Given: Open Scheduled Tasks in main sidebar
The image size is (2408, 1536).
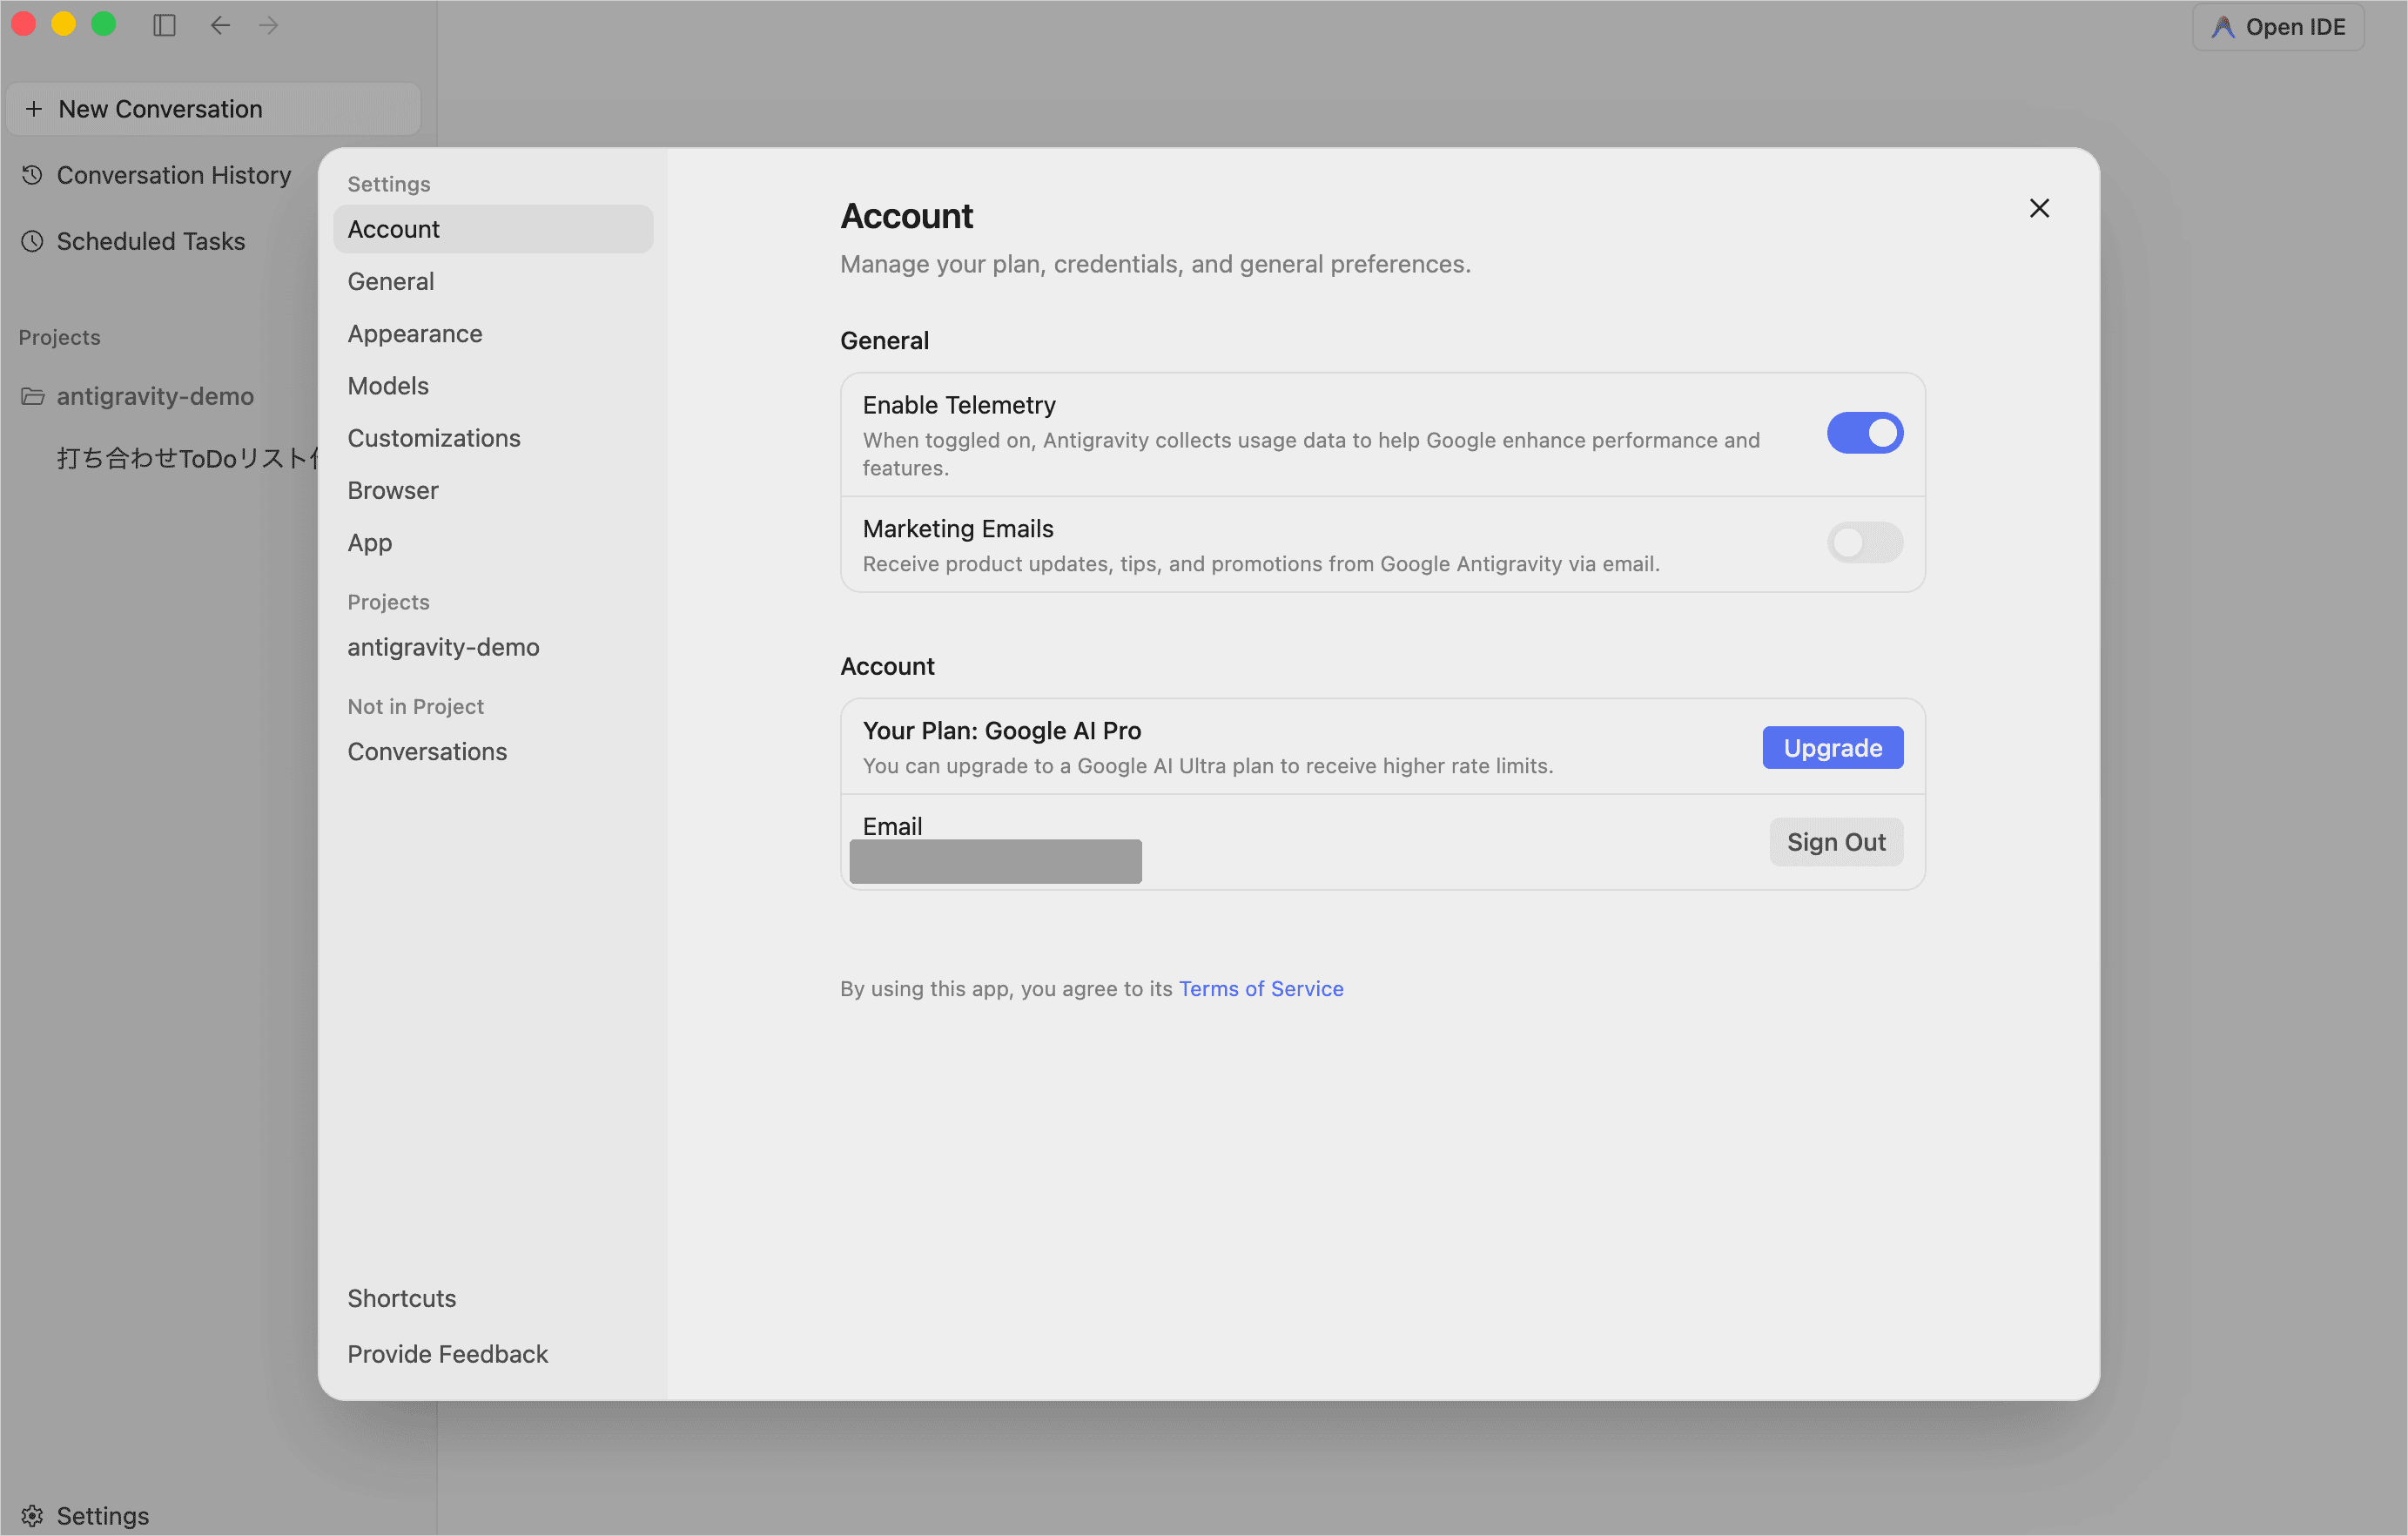Looking at the screenshot, I should point(150,241).
